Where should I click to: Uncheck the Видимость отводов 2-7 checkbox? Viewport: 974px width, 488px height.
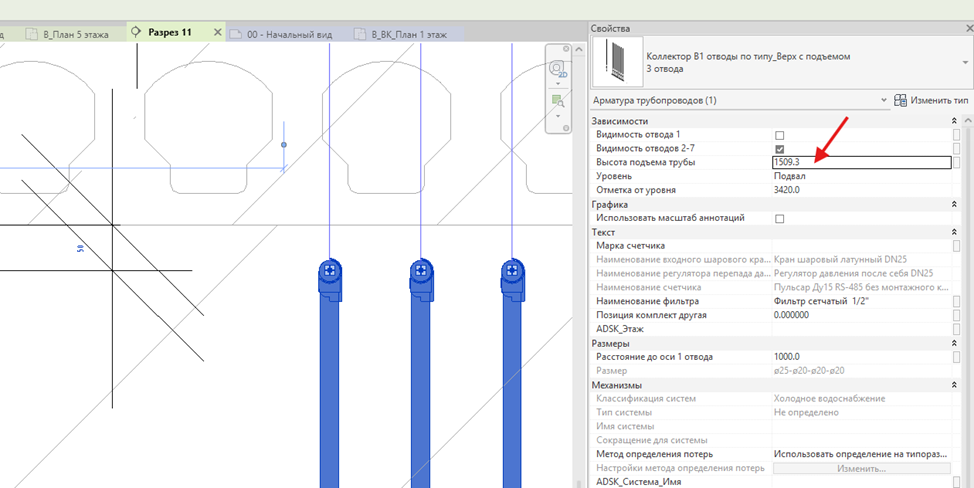pyautogui.click(x=780, y=149)
